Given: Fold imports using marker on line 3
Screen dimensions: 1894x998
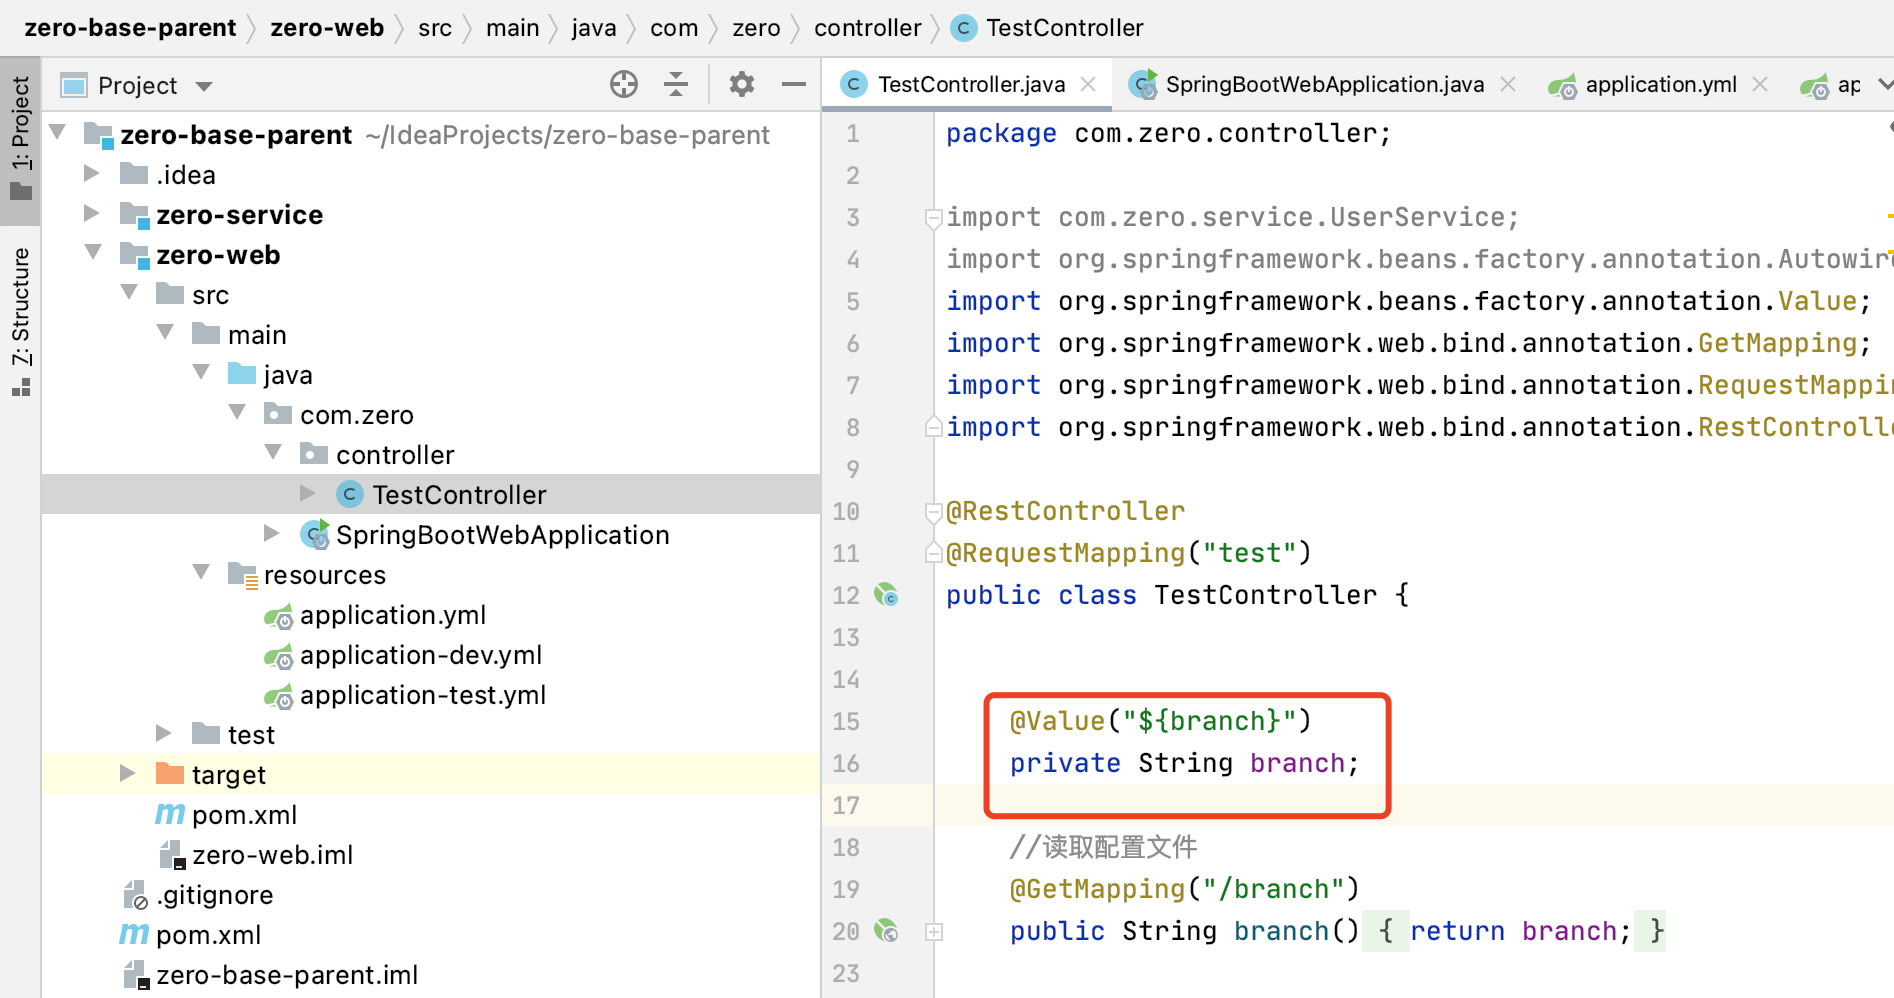Looking at the screenshot, I should (x=934, y=217).
